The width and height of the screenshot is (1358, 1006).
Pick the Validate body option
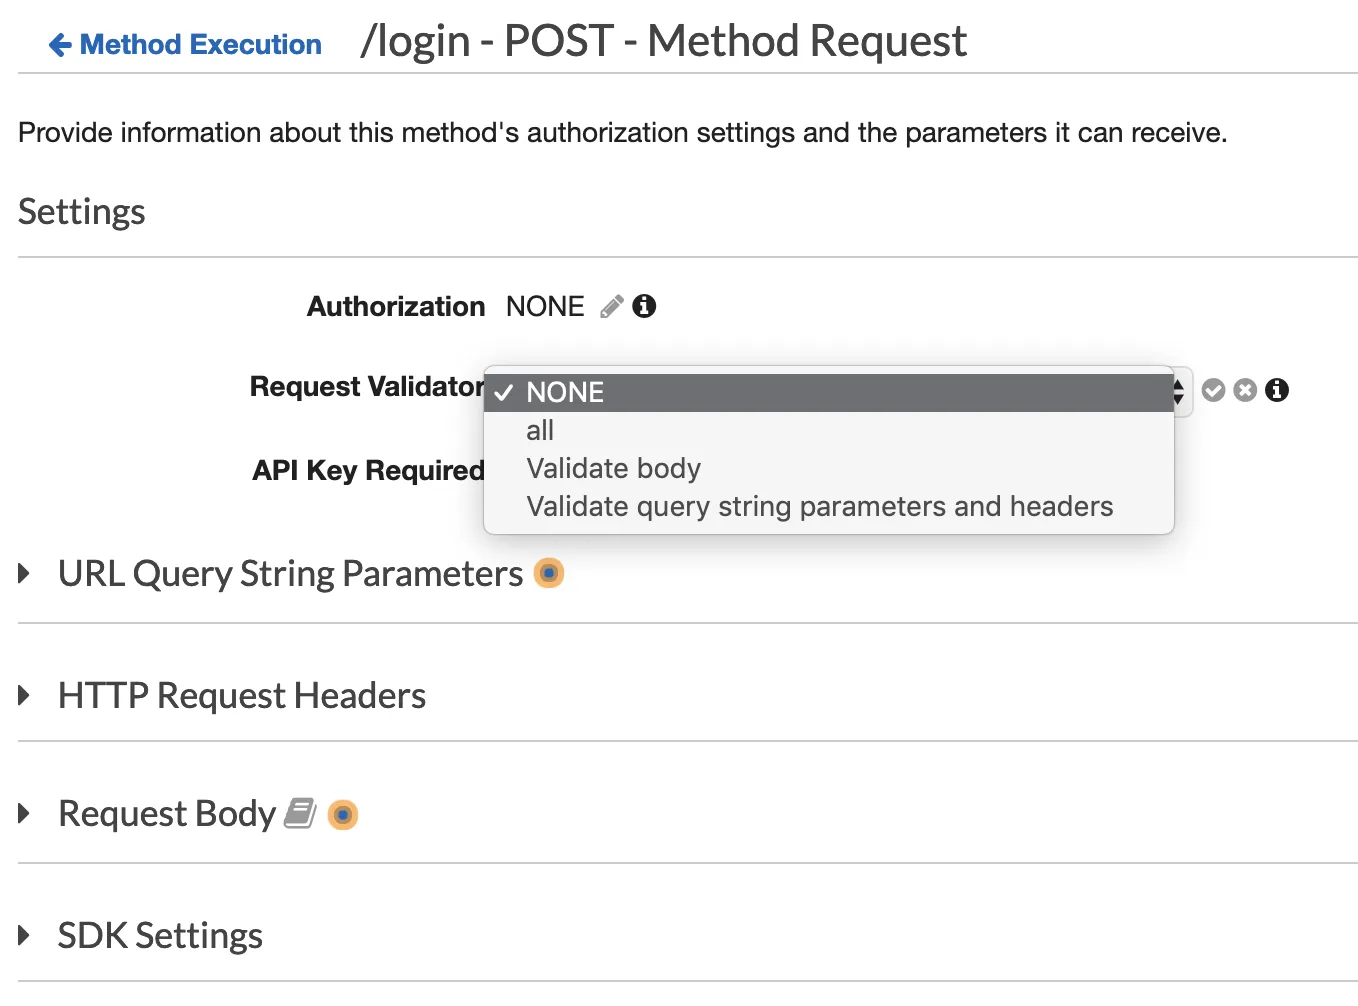click(613, 469)
